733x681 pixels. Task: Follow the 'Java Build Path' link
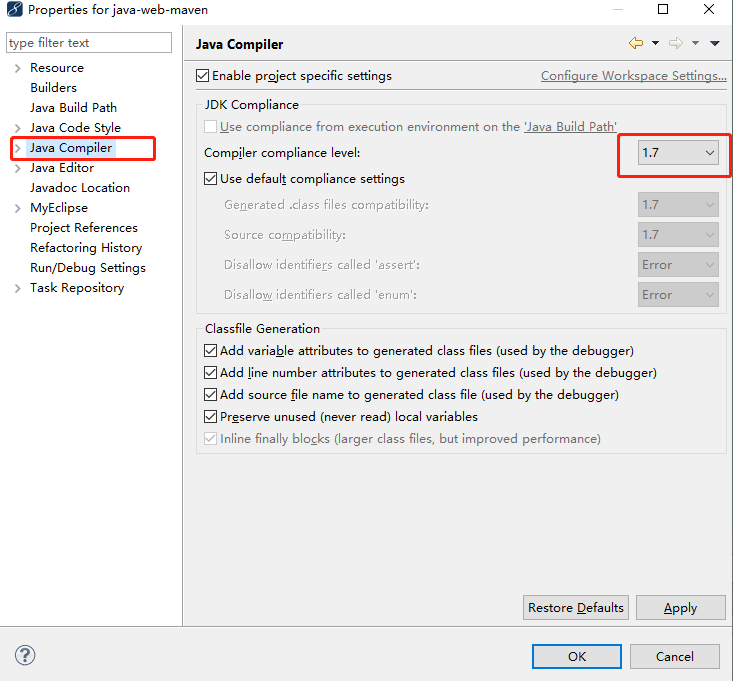click(570, 127)
